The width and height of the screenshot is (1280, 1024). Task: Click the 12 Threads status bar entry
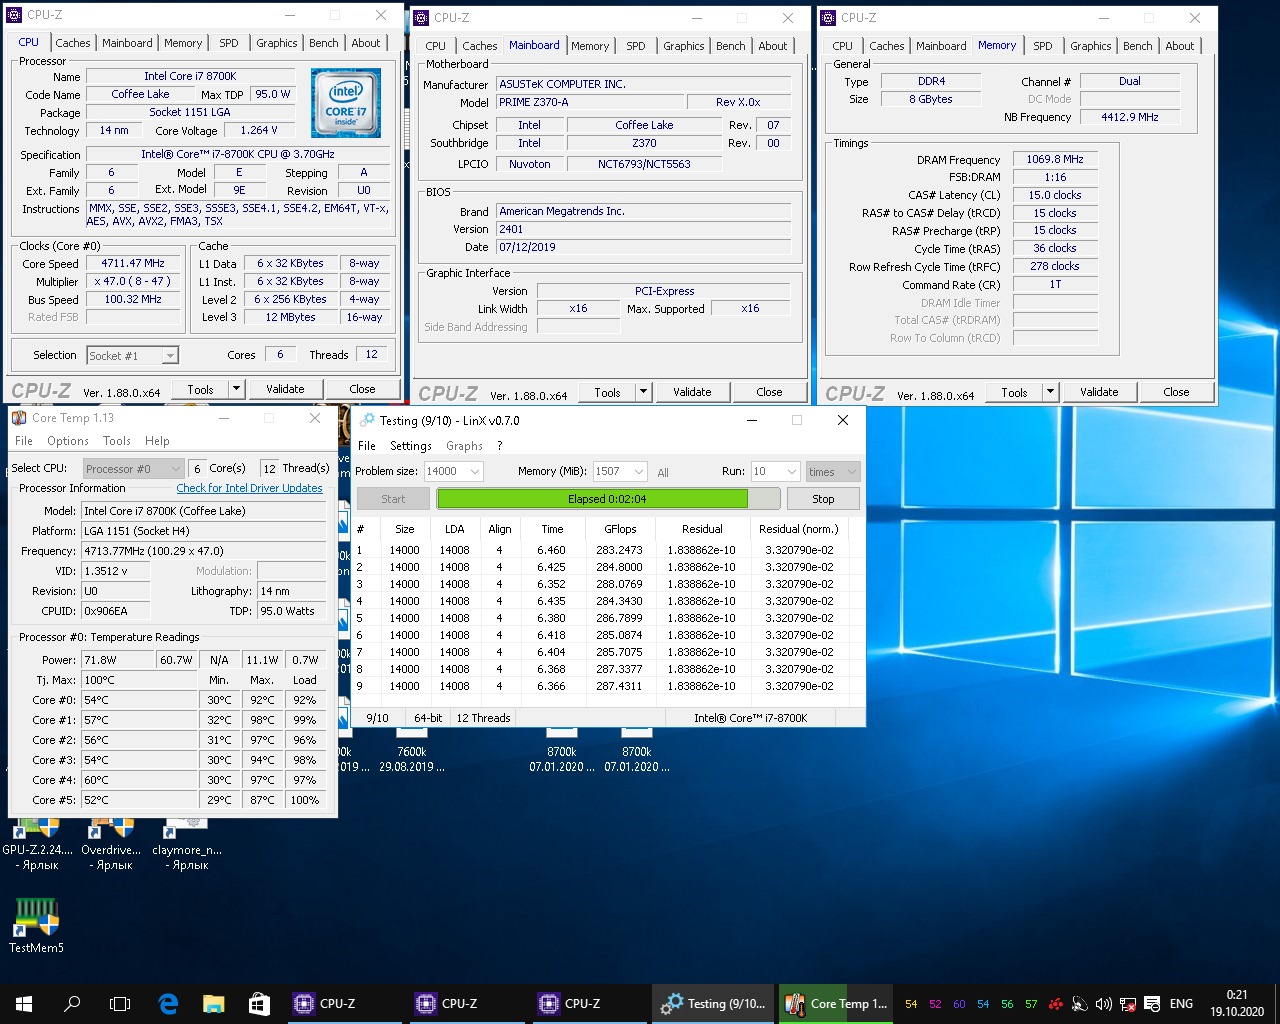click(x=483, y=718)
